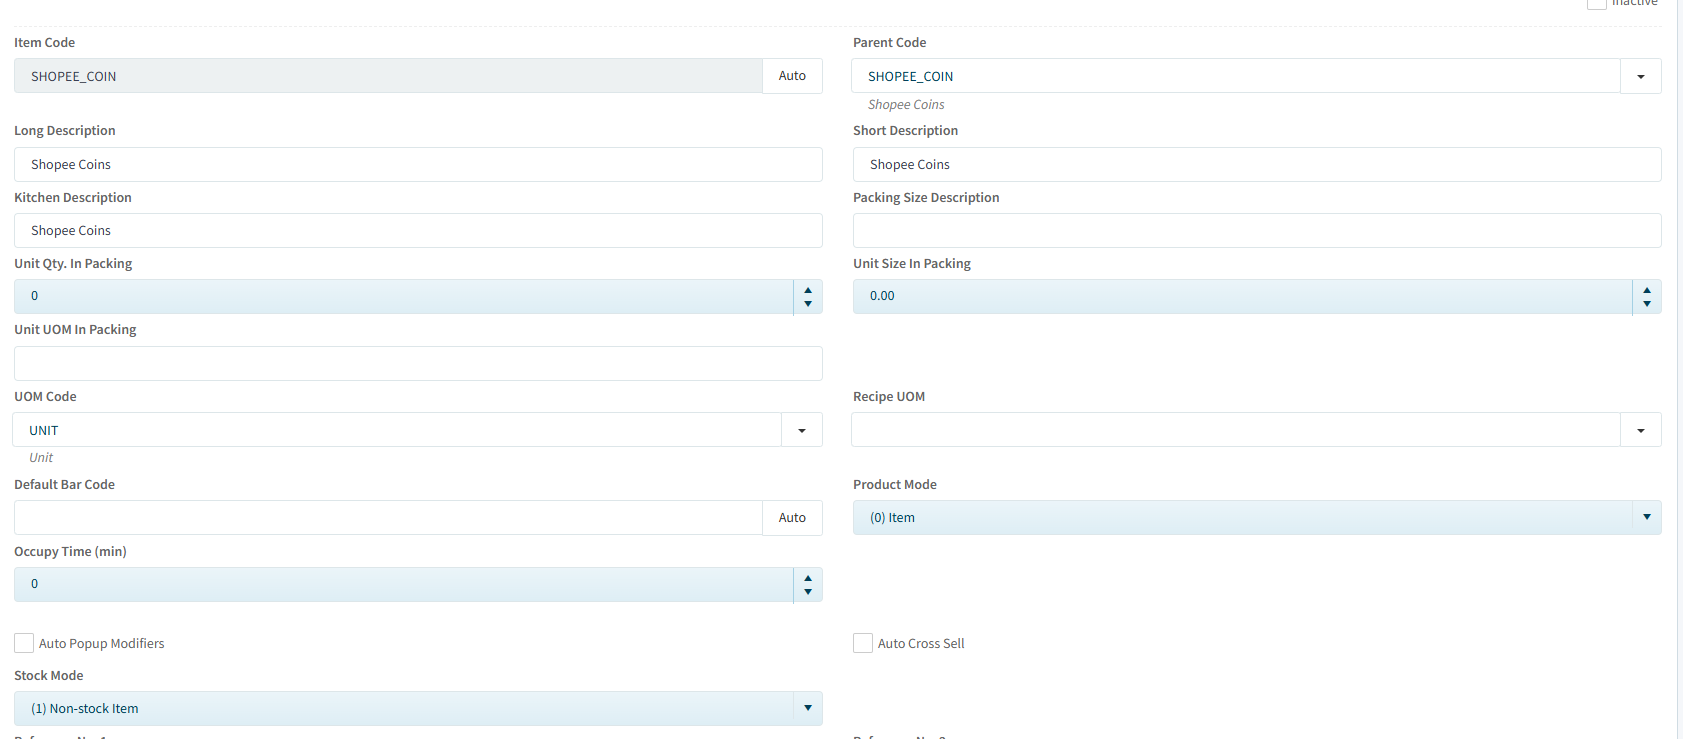Increase Unit Size In Packing with up arrow

pyautogui.click(x=1647, y=290)
